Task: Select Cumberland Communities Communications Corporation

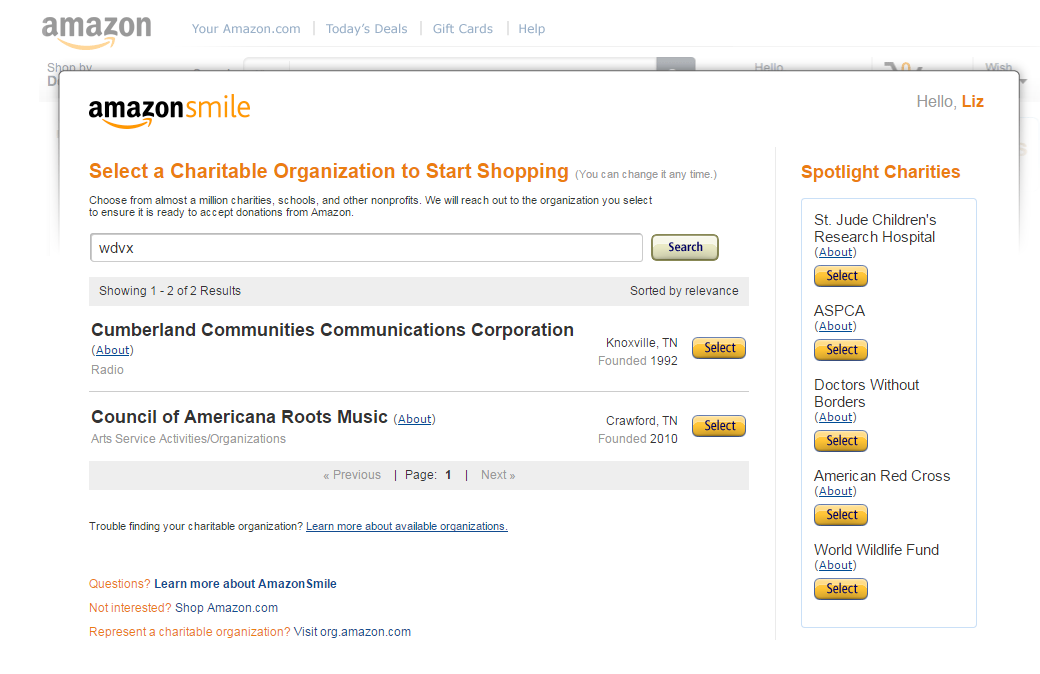Action: point(719,348)
